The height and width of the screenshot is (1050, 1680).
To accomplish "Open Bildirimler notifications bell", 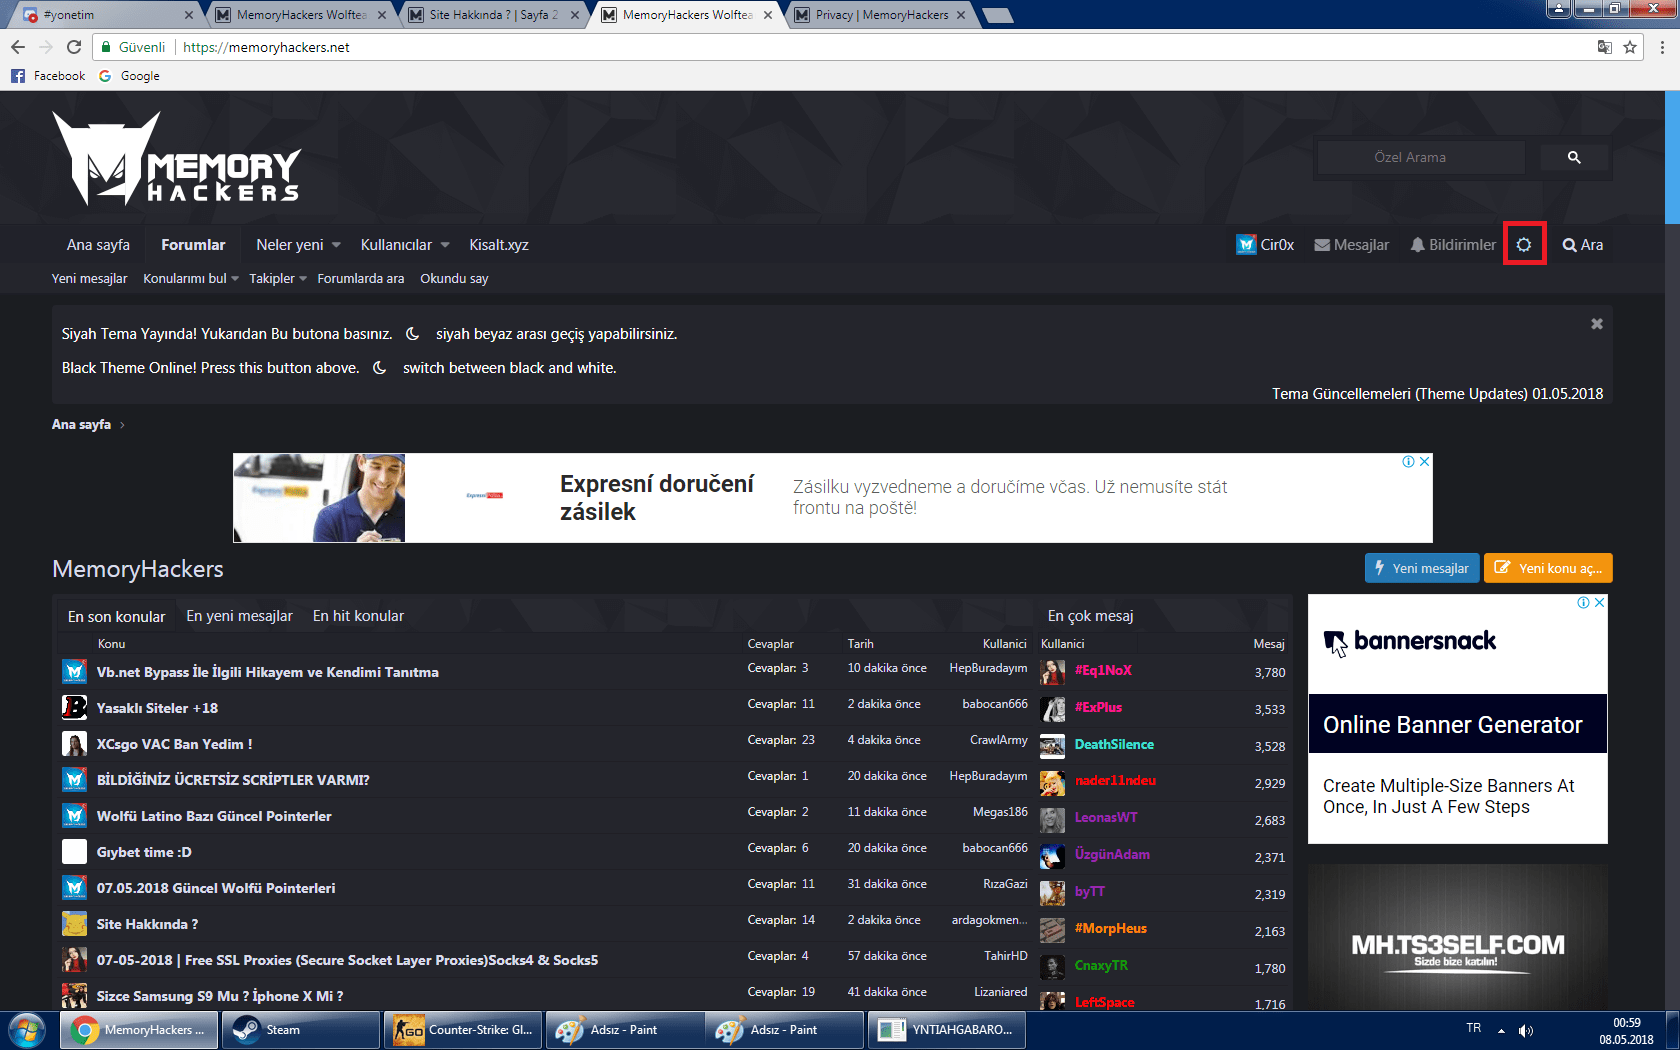I will 1453,245.
